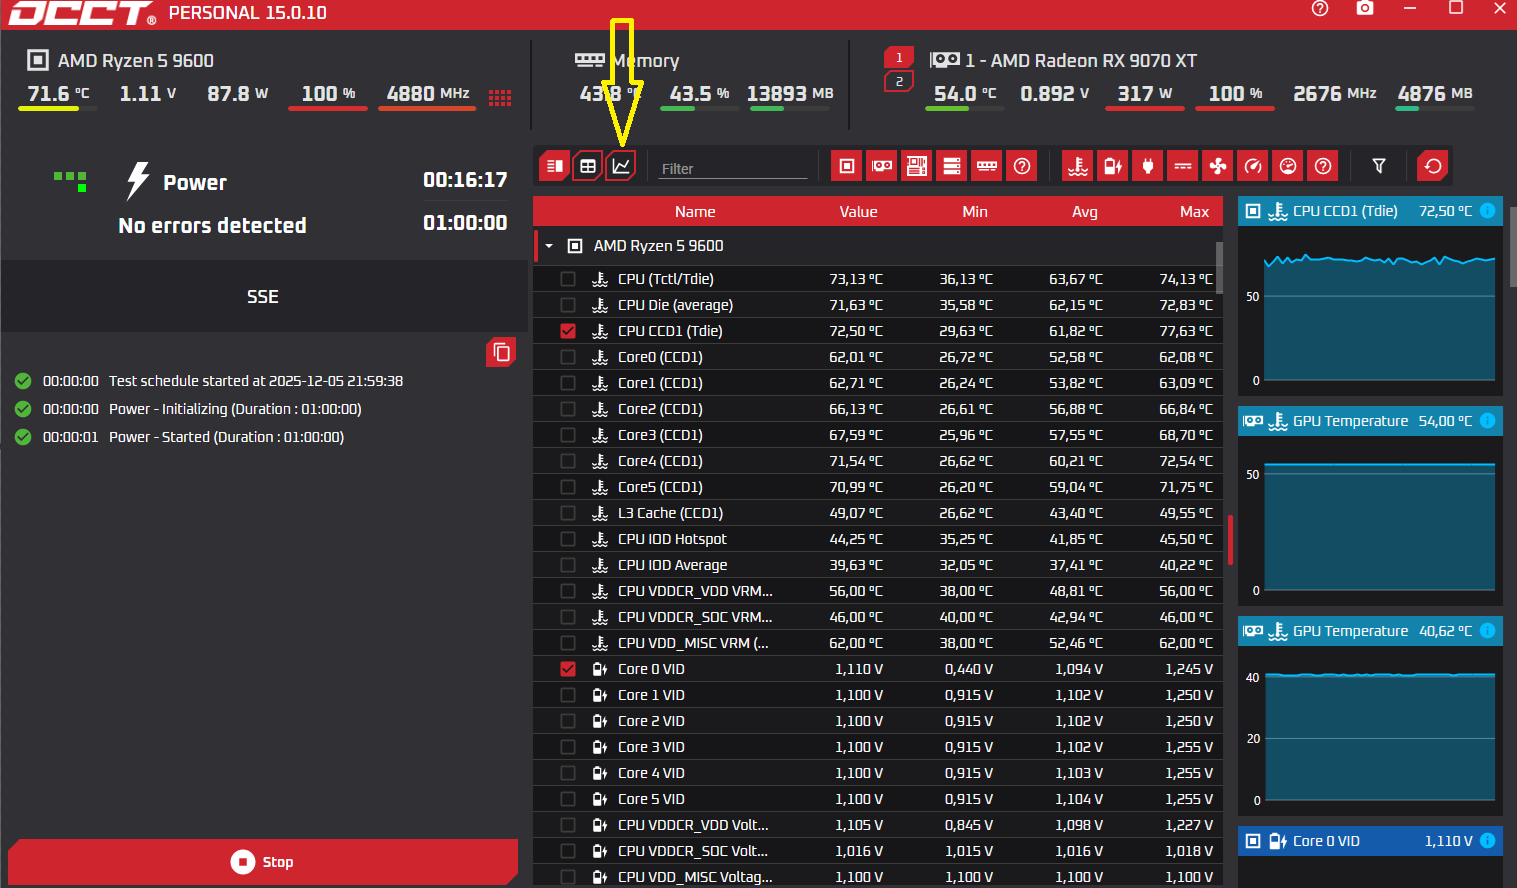The image size is (1517, 888).
Task: Filter sensors by motherboard icon
Action: click(x=917, y=166)
